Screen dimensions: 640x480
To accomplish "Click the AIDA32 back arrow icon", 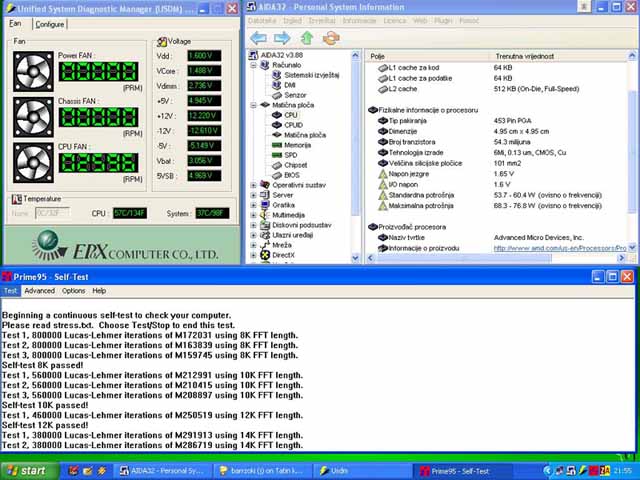I will 258,38.
